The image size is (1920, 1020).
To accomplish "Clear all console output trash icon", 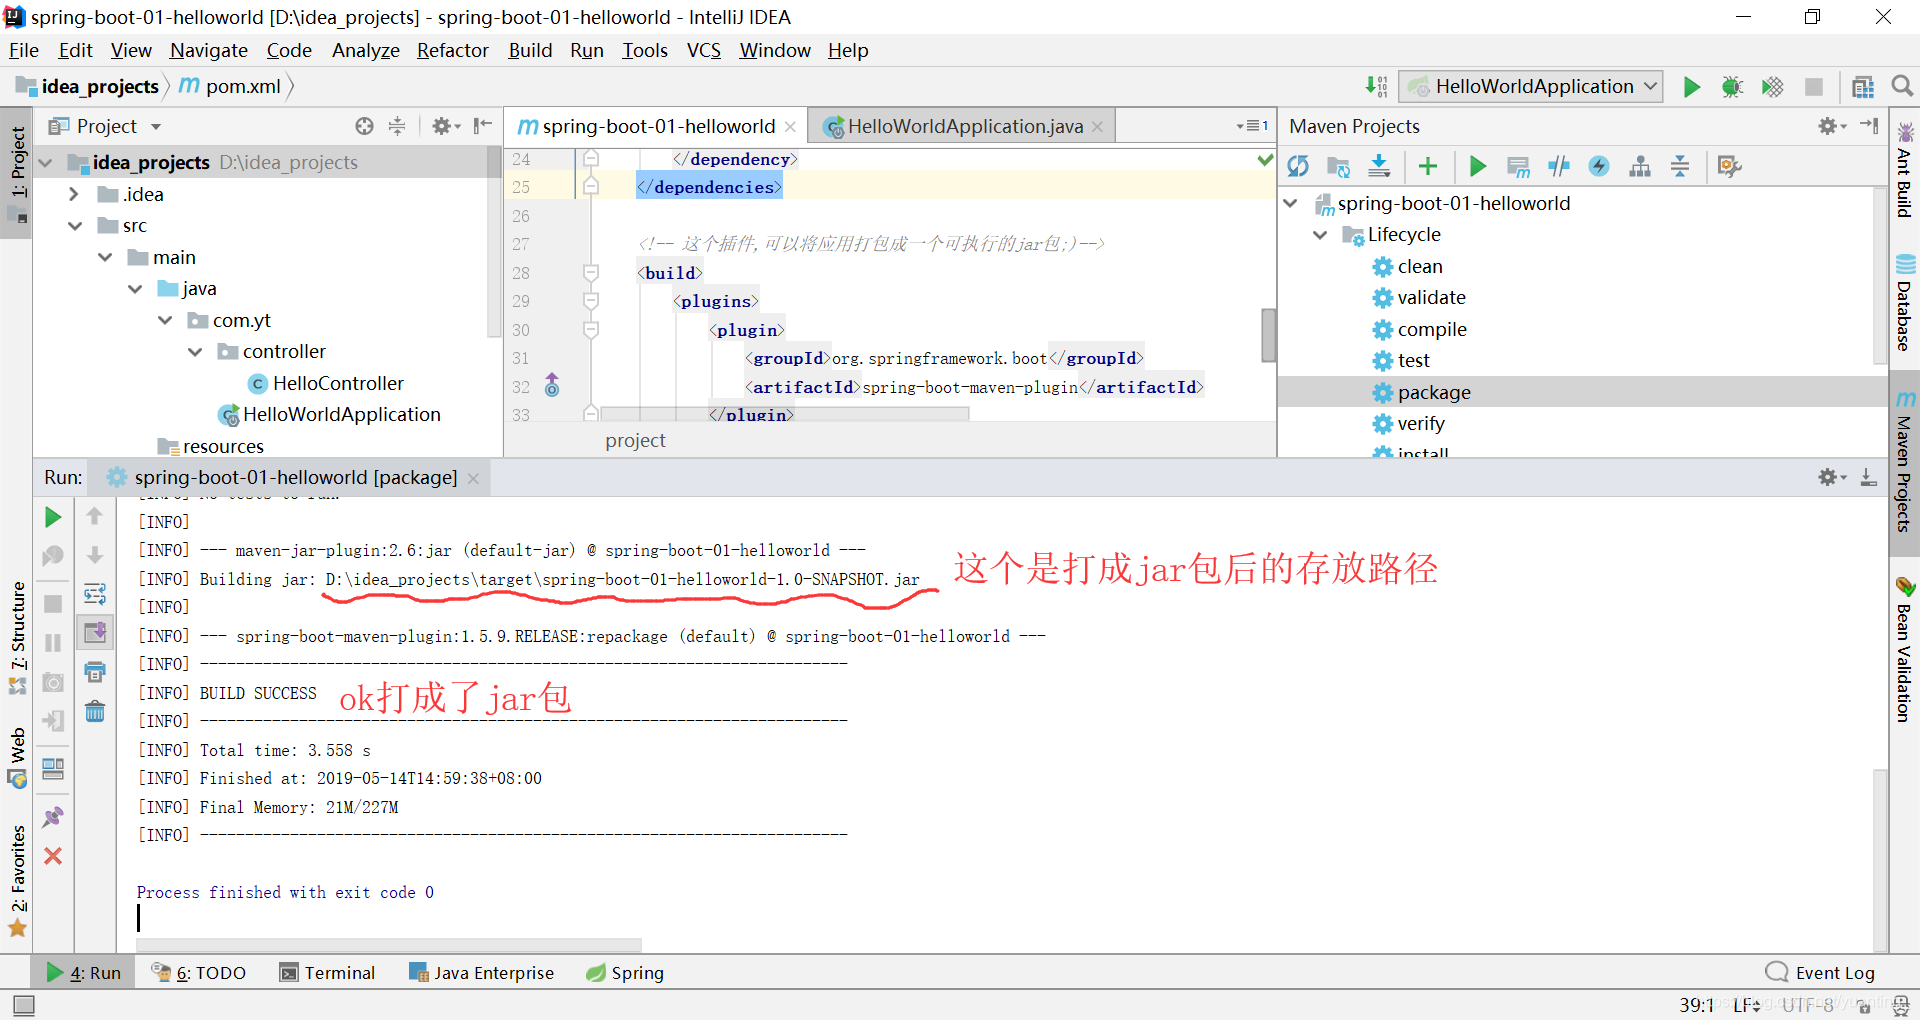I will pyautogui.click(x=95, y=711).
